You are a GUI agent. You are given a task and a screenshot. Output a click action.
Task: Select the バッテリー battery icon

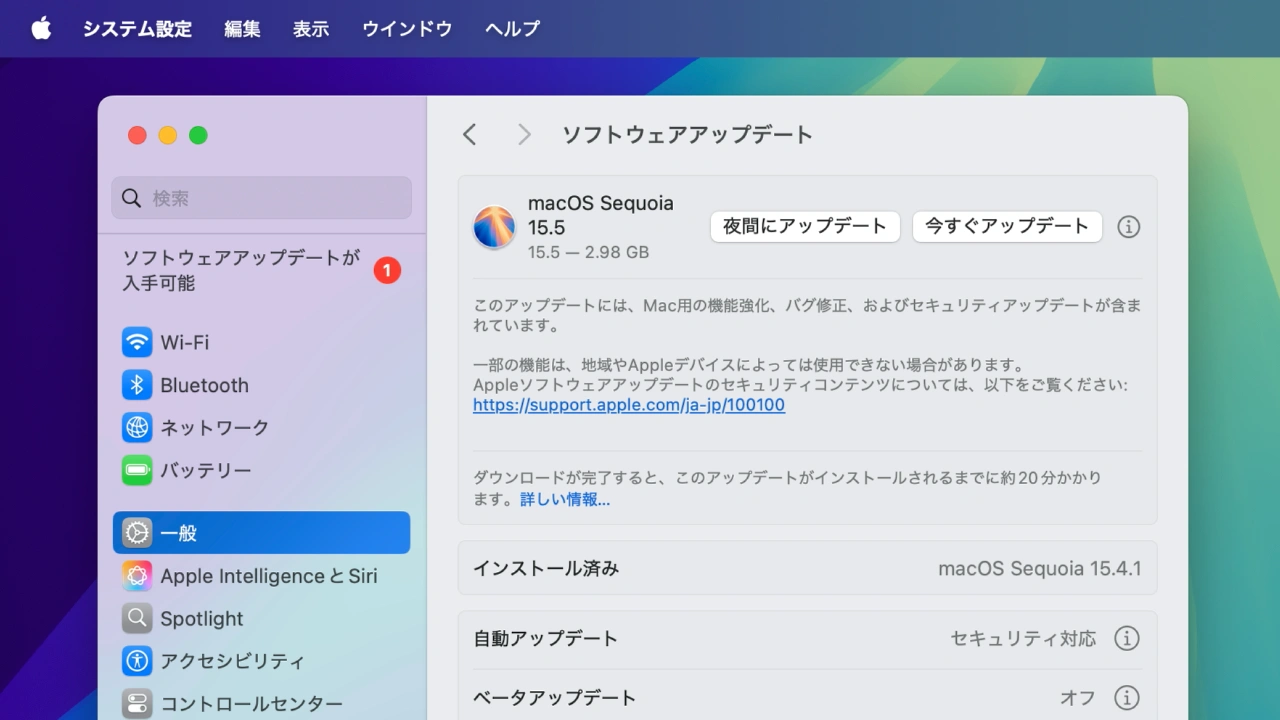tap(137, 470)
